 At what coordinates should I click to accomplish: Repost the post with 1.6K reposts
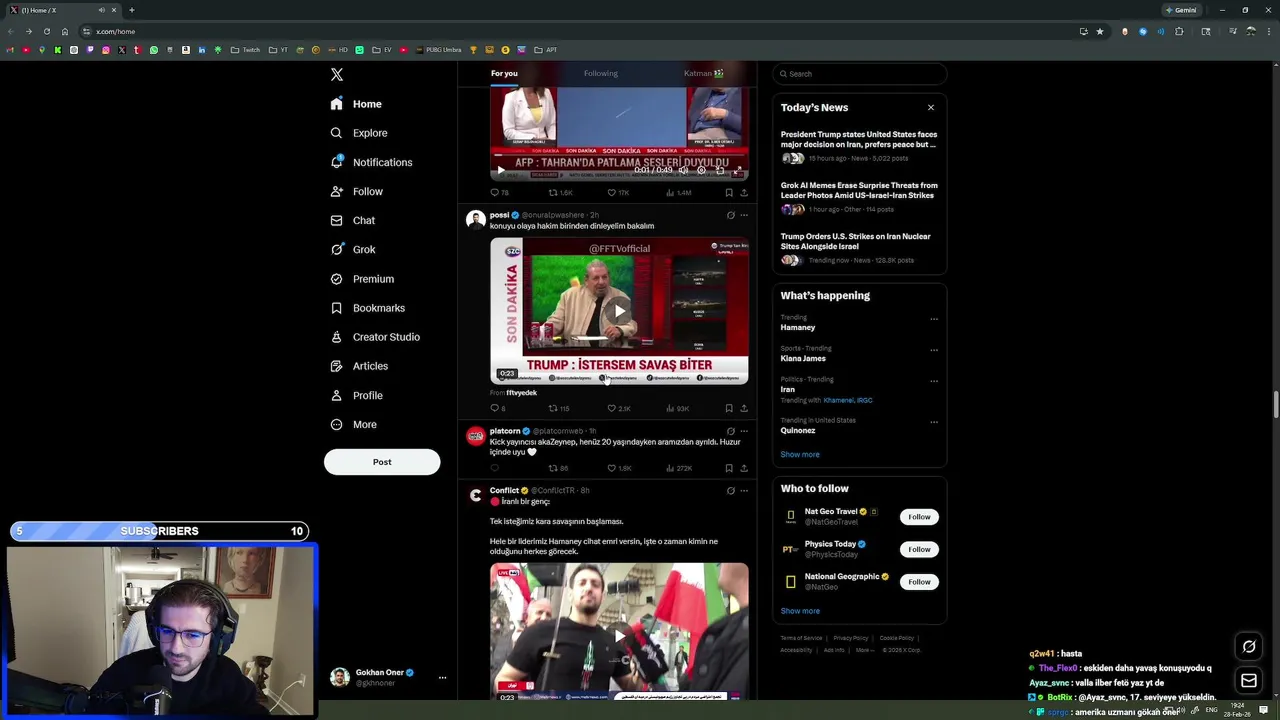[560, 193]
